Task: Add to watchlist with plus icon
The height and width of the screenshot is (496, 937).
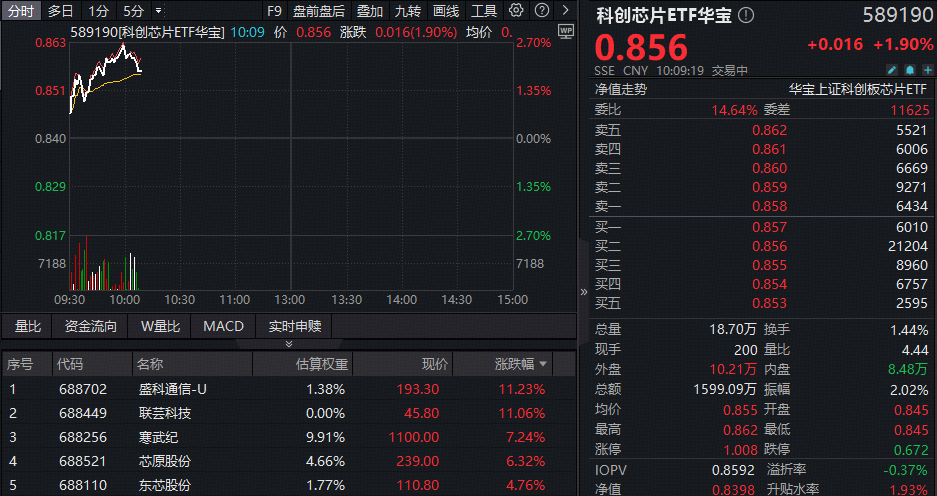Action: 926,70
